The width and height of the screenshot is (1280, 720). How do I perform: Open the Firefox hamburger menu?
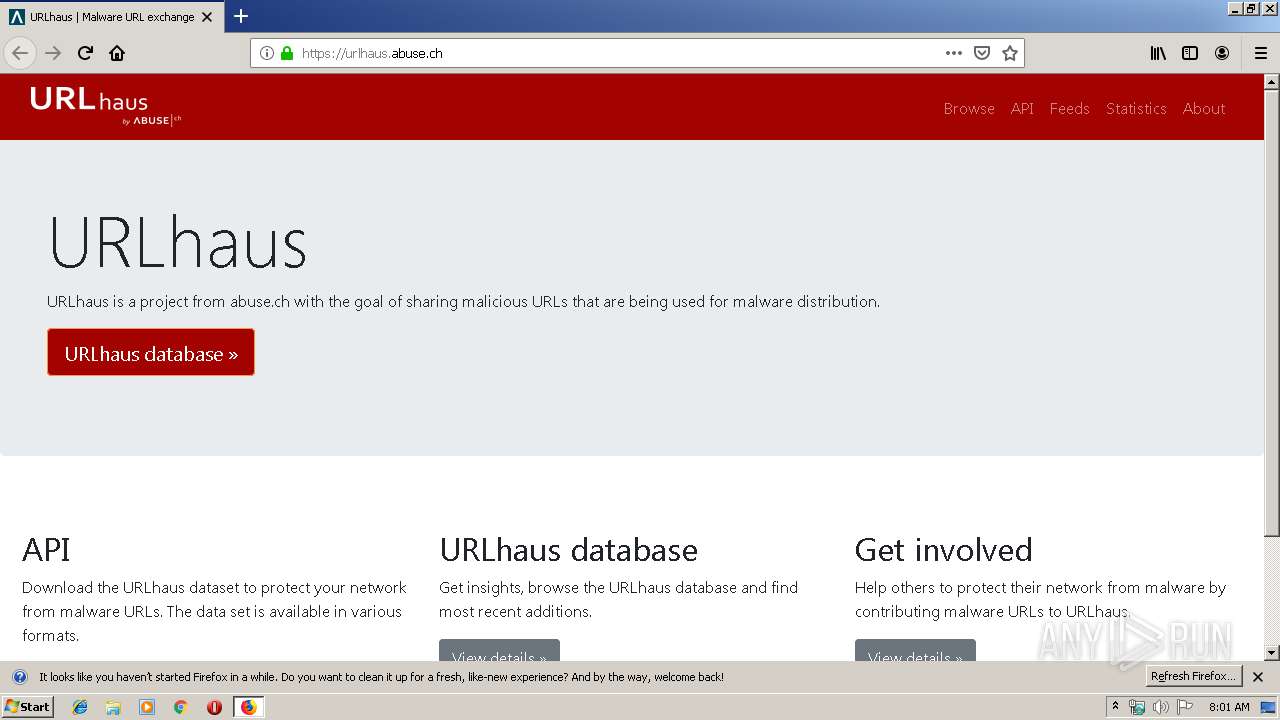click(1261, 53)
